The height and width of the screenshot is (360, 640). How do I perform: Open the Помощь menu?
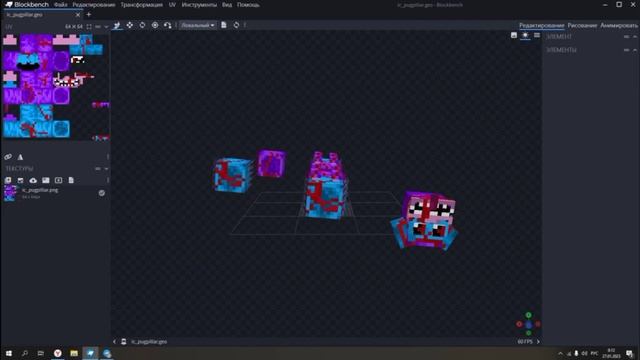point(248,5)
